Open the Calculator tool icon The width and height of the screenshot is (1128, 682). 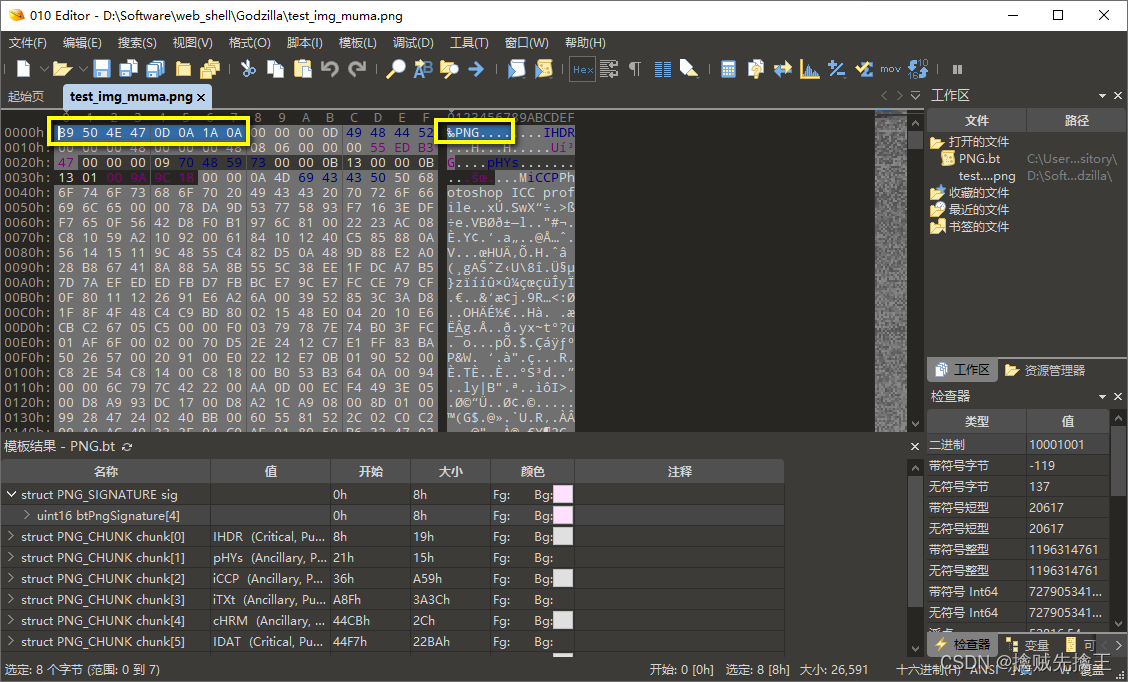point(728,69)
